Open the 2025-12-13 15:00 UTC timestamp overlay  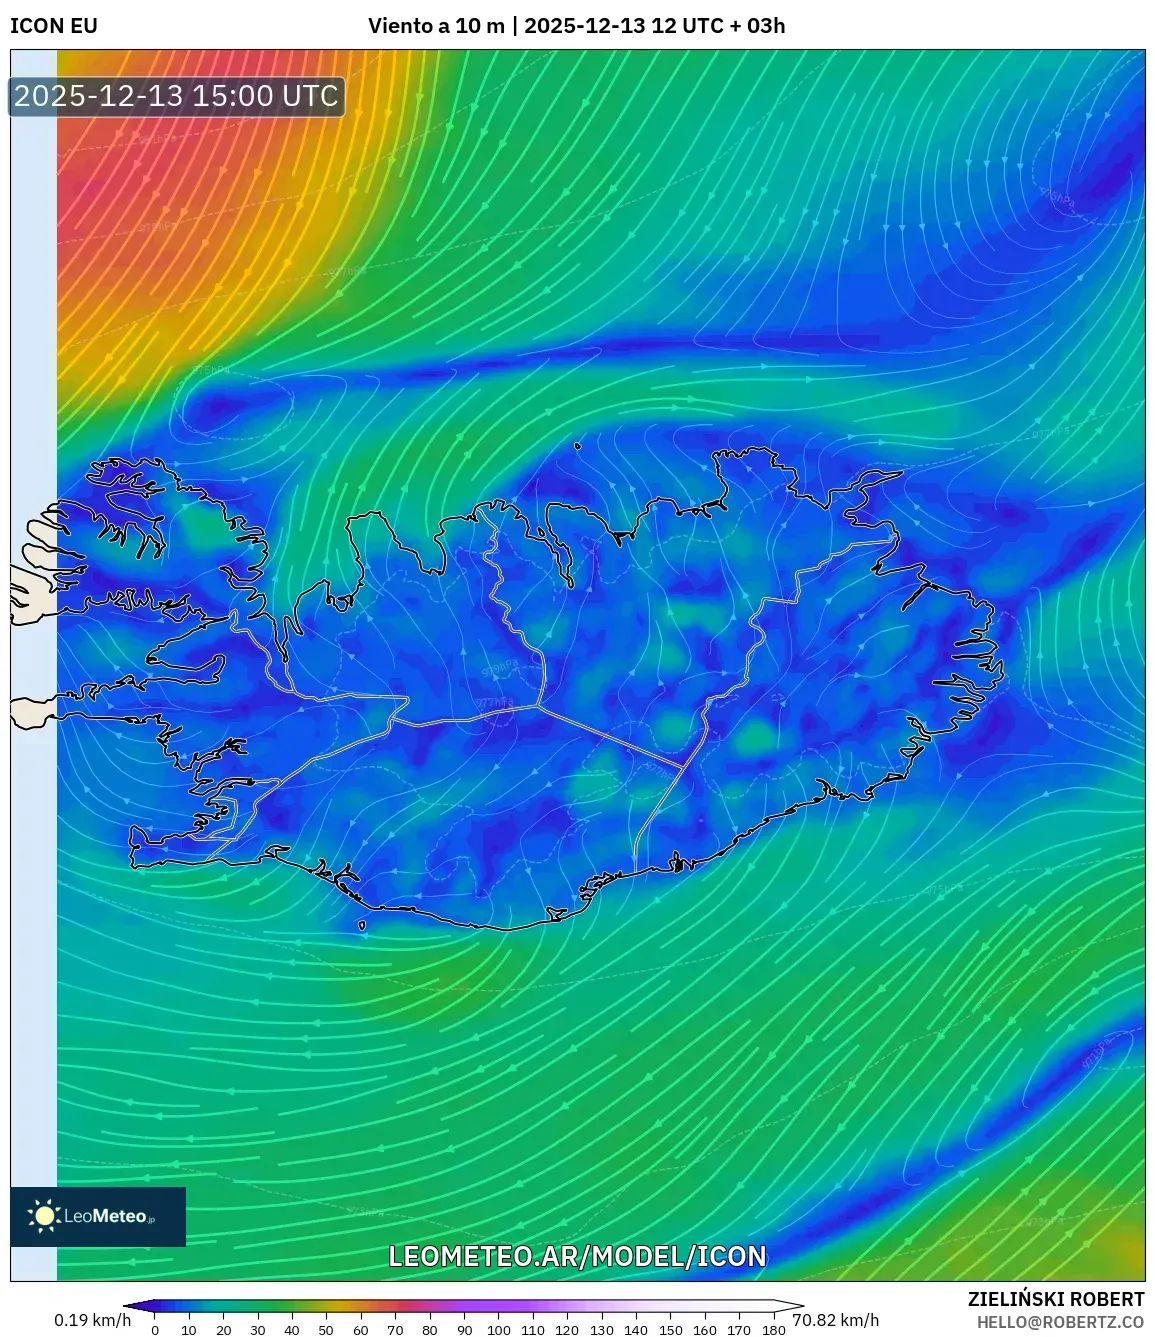point(175,97)
